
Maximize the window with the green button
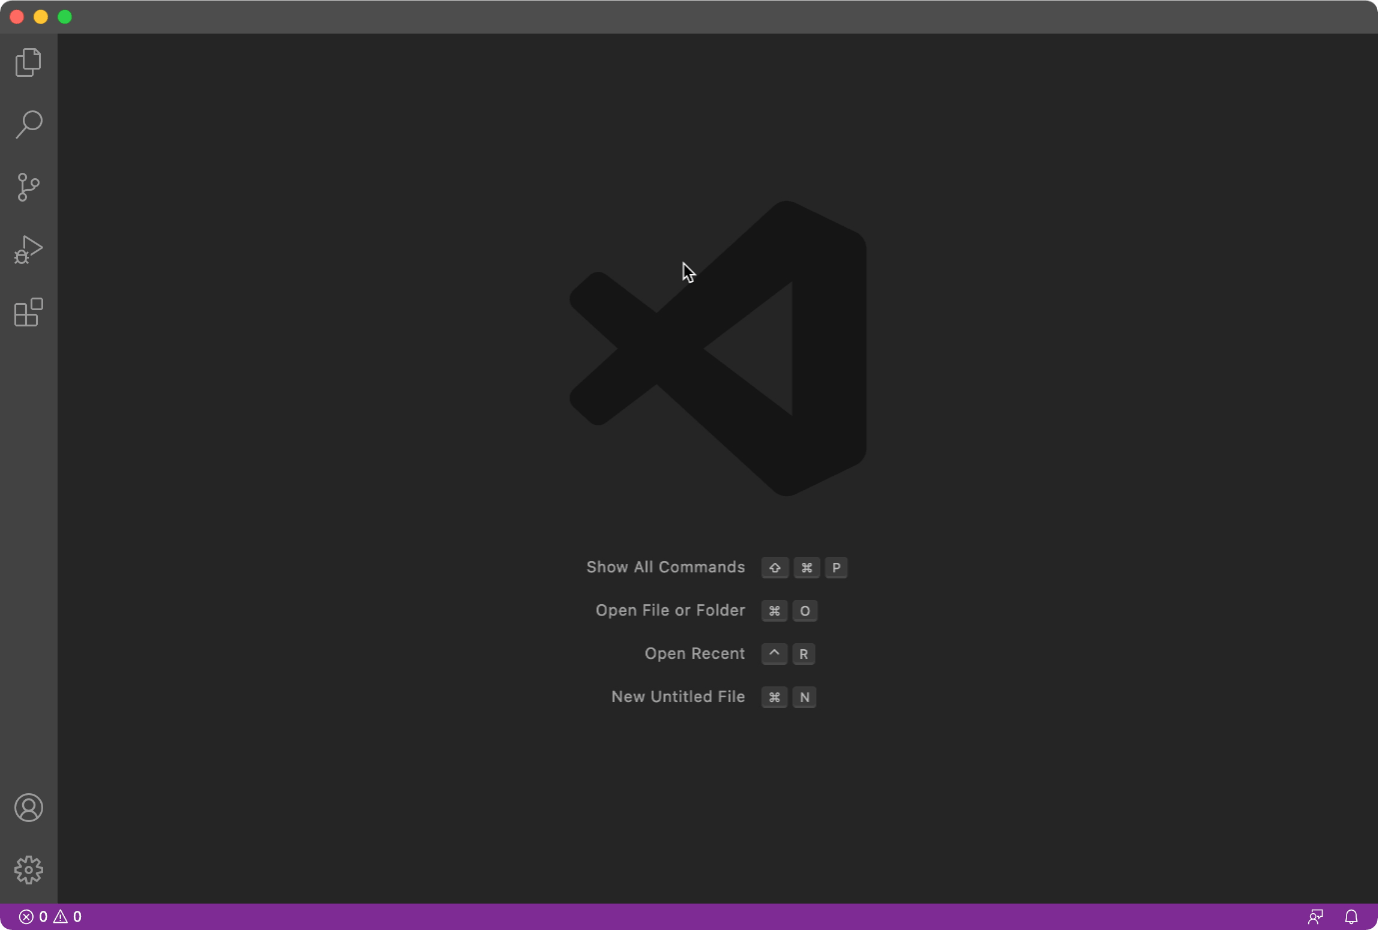[65, 17]
